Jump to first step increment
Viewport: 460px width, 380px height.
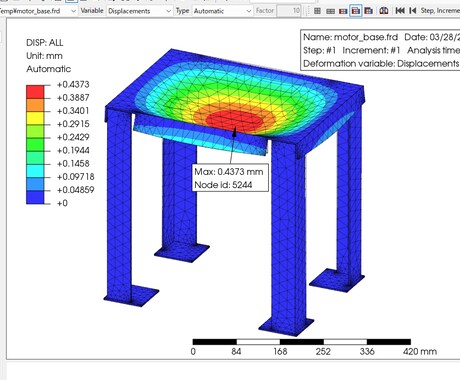(400, 11)
